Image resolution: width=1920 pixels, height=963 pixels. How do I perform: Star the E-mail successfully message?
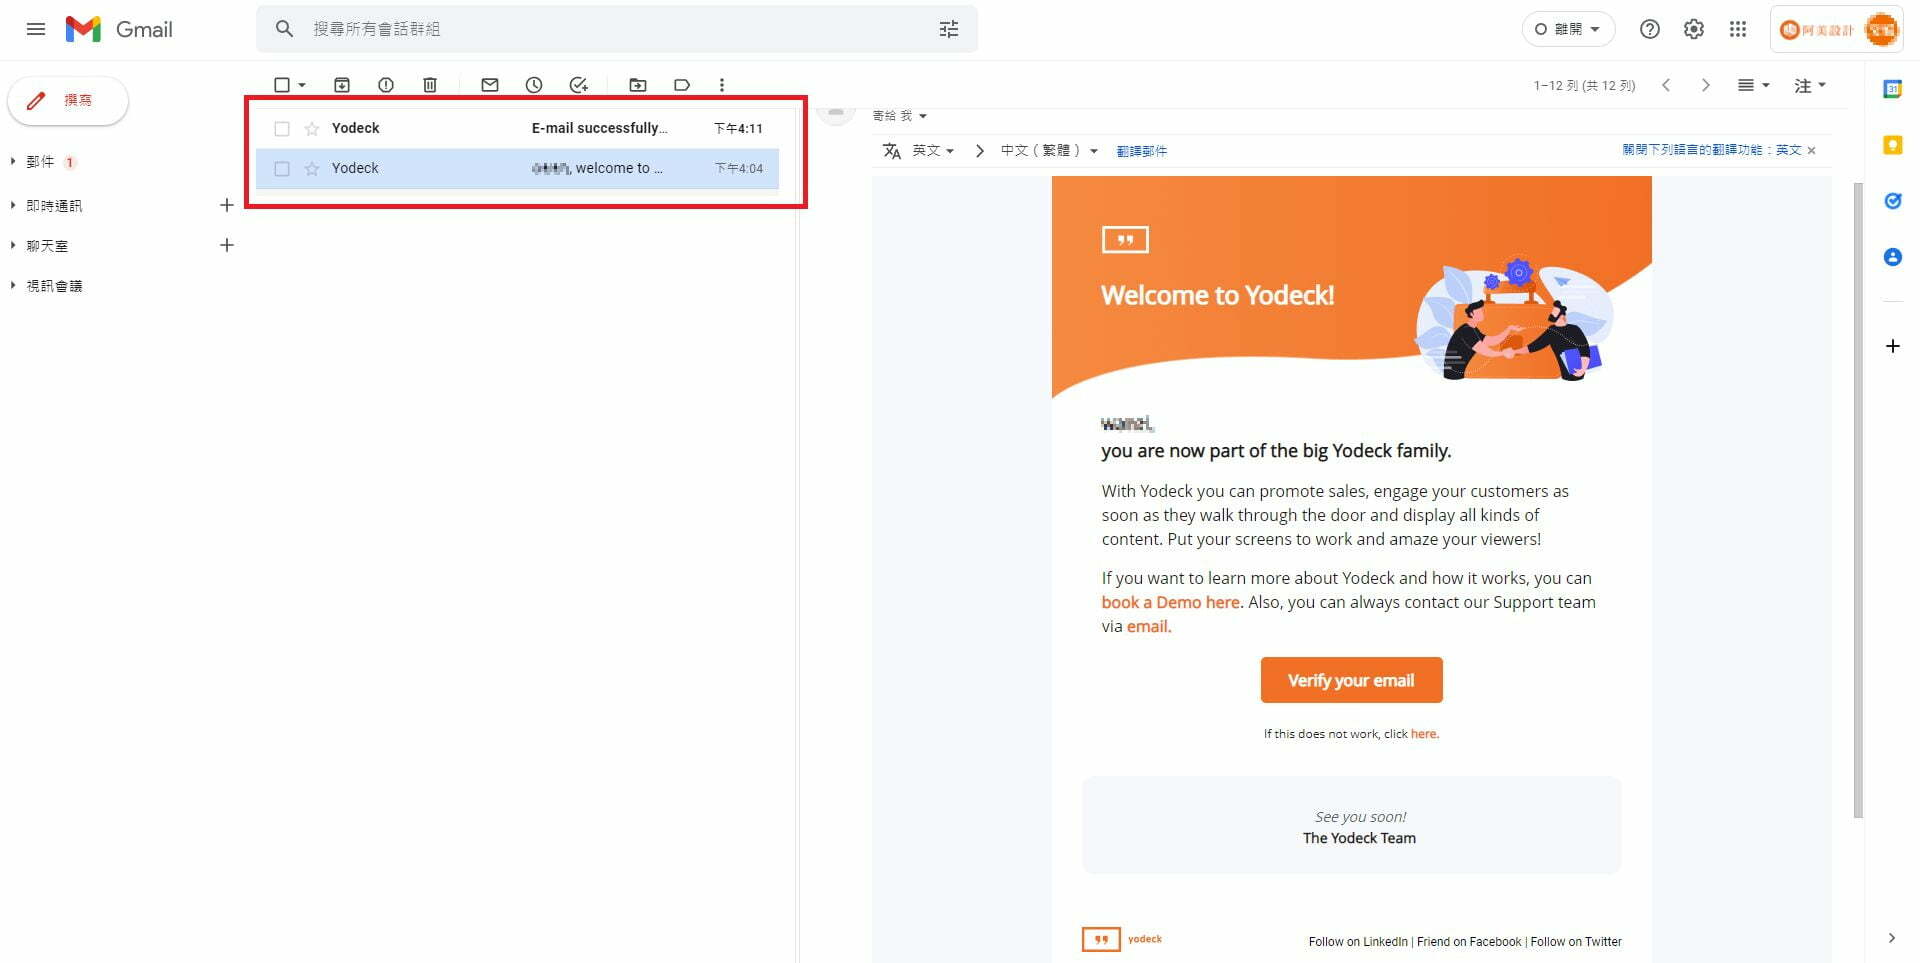click(312, 128)
